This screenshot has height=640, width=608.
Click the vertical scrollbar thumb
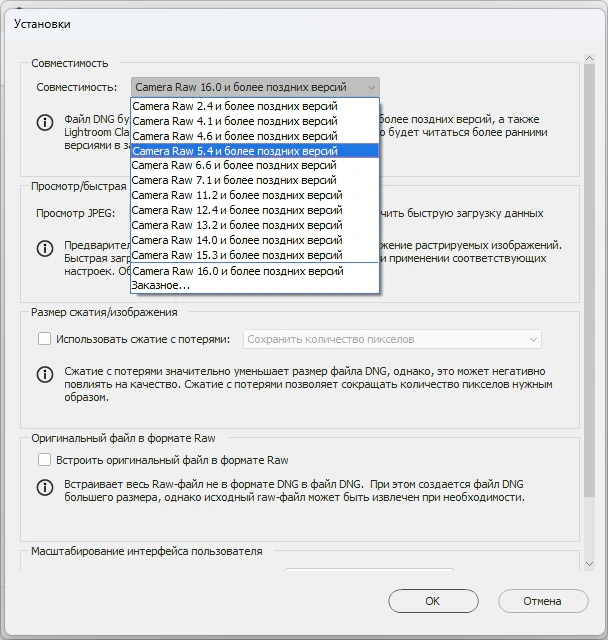pyautogui.click(x=589, y=280)
